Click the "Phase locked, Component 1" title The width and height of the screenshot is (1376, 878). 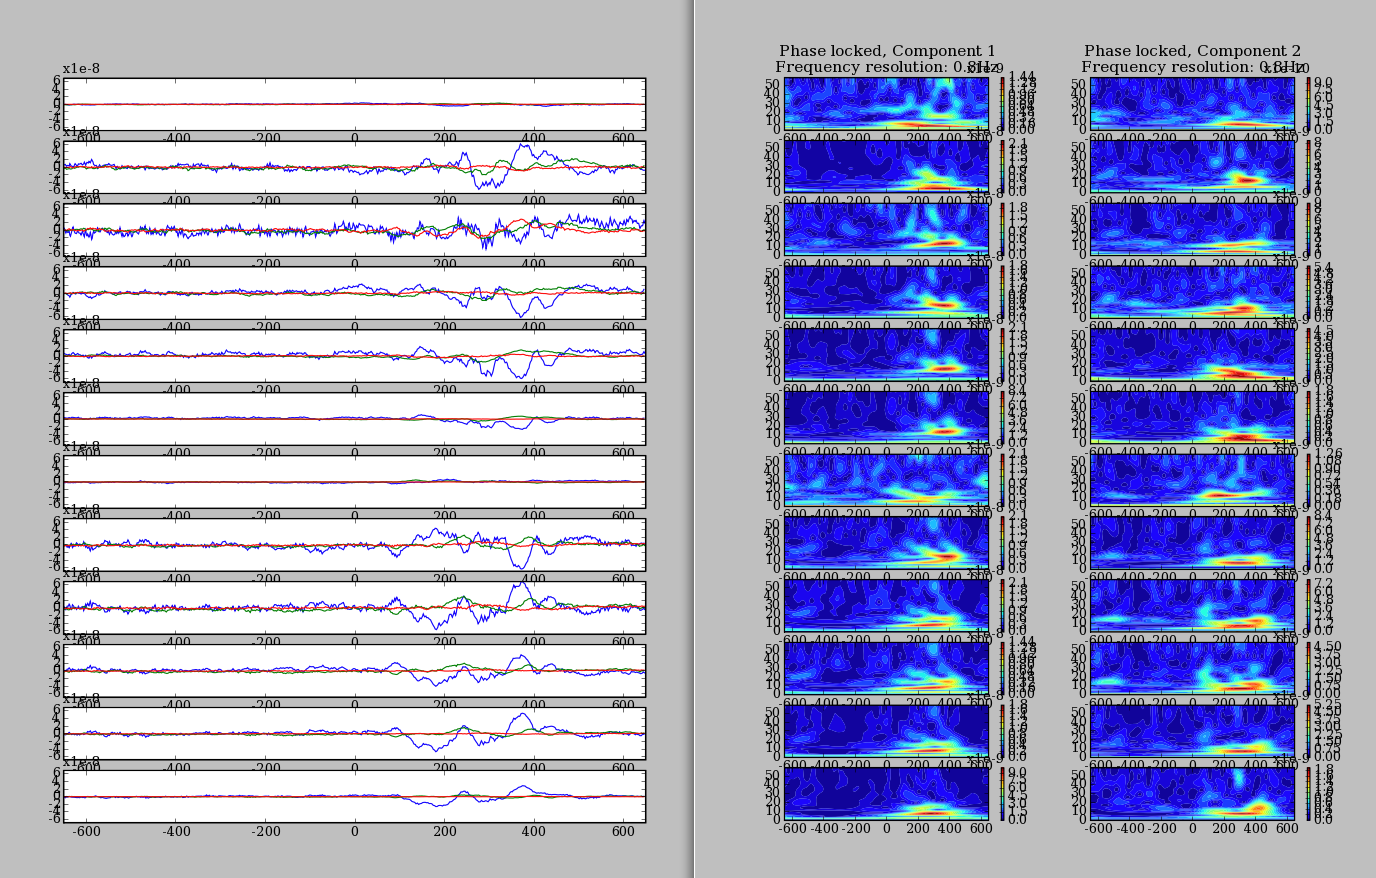[887, 51]
